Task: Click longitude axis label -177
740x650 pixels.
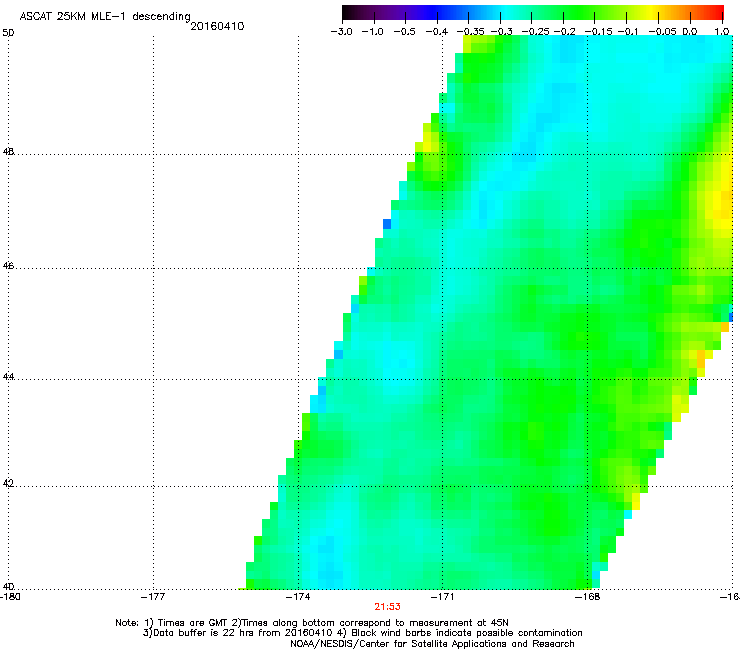Action: click(153, 597)
